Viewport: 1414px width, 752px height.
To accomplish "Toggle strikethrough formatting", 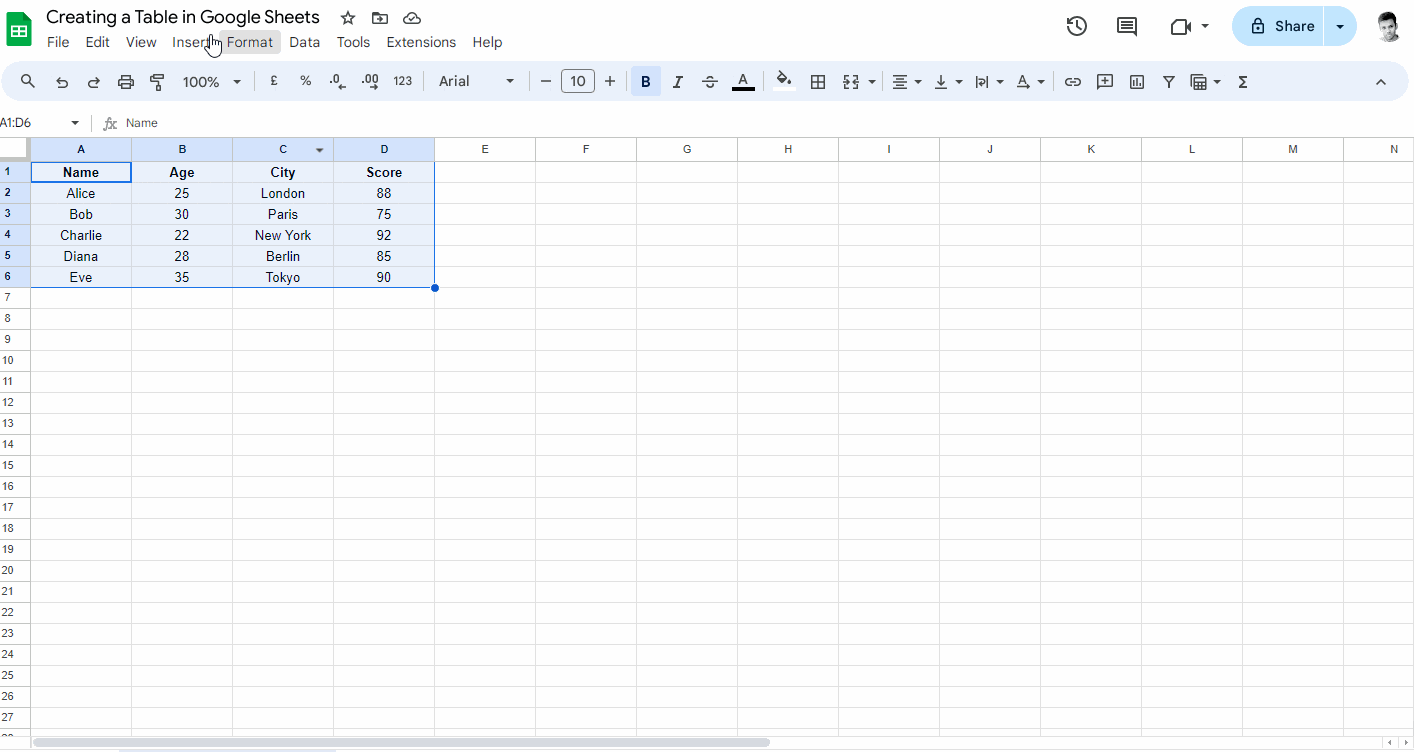I will pos(710,81).
